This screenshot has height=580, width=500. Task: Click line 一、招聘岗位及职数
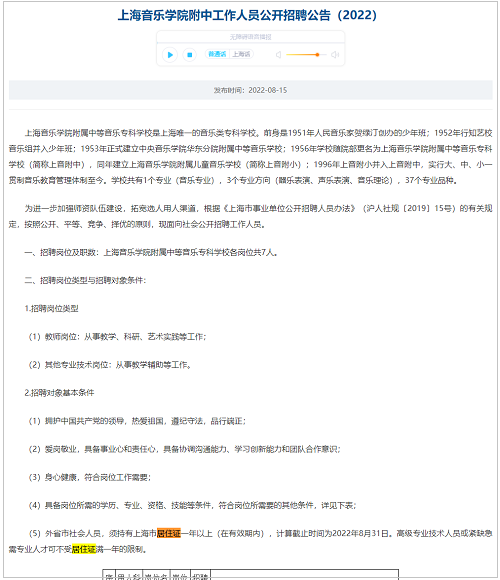pos(151,252)
